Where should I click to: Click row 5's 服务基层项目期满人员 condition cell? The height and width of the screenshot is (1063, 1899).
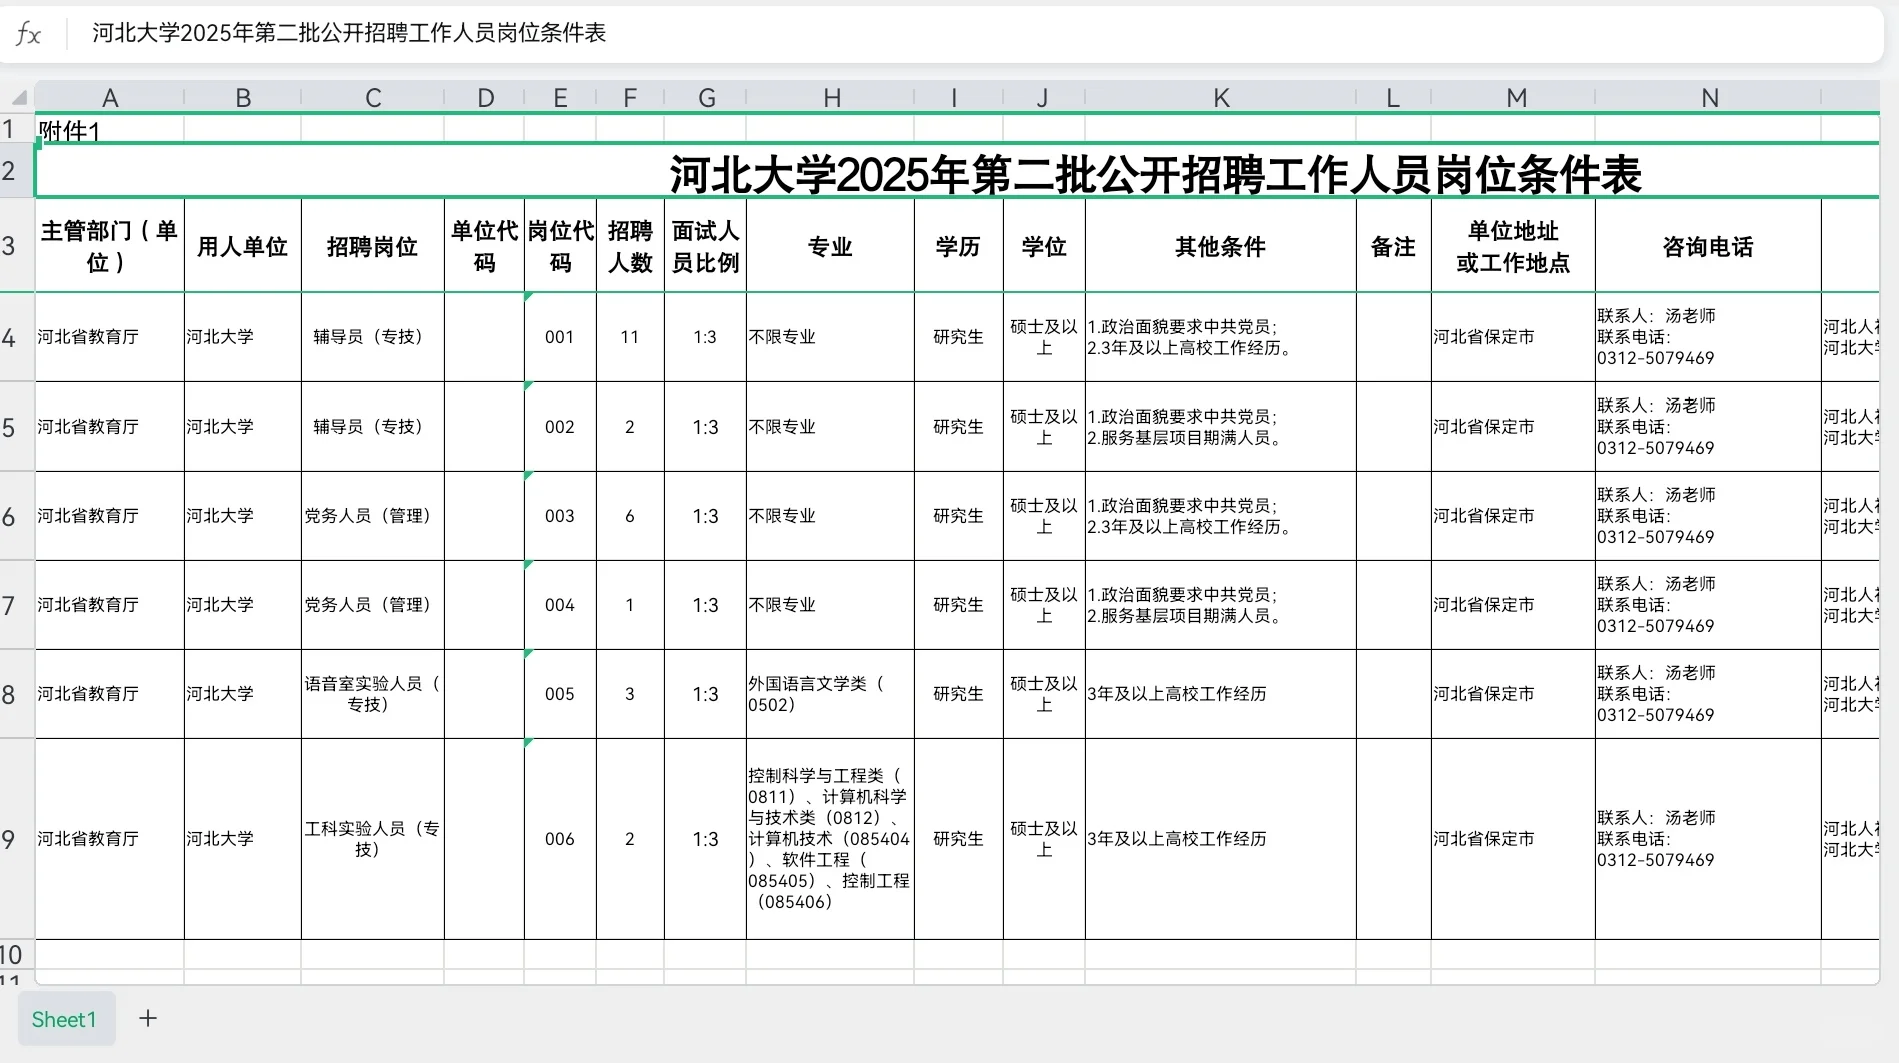[1221, 427]
